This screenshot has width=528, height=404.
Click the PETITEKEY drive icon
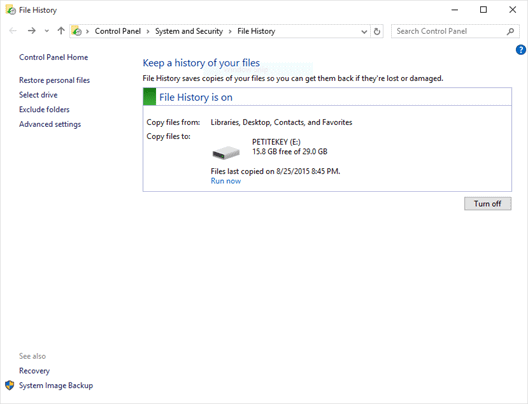point(226,152)
